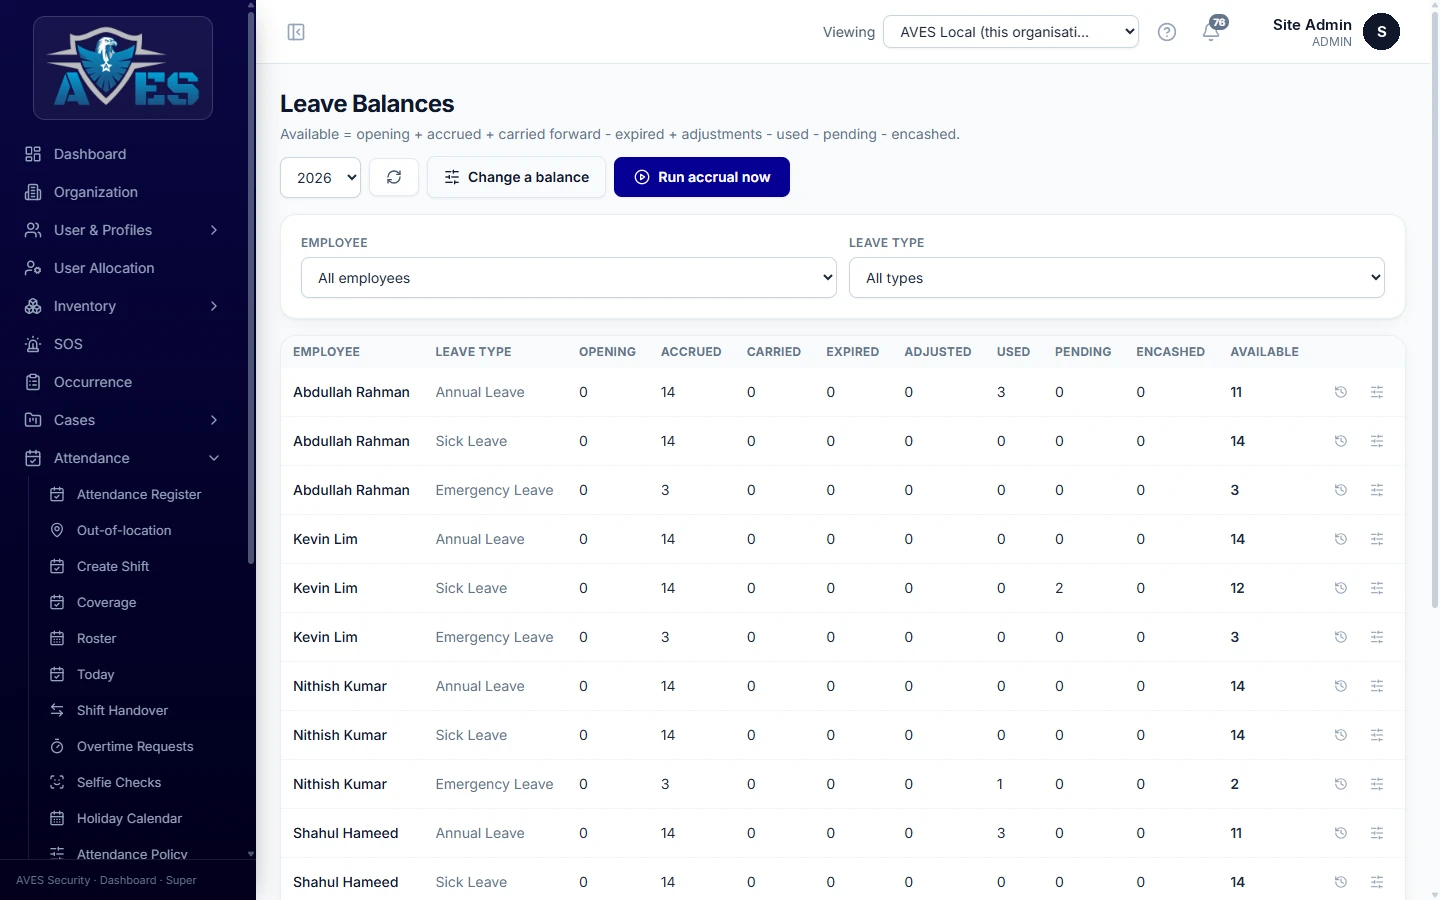View history for Nithish Kumar Emergency Leave
The height and width of the screenshot is (900, 1440).
tap(1341, 784)
